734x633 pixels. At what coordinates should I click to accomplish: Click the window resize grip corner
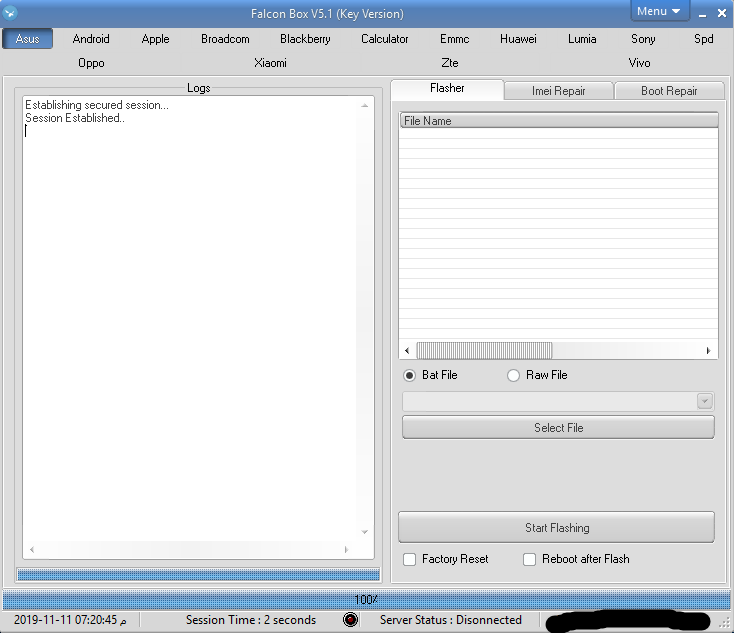point(725,623)
